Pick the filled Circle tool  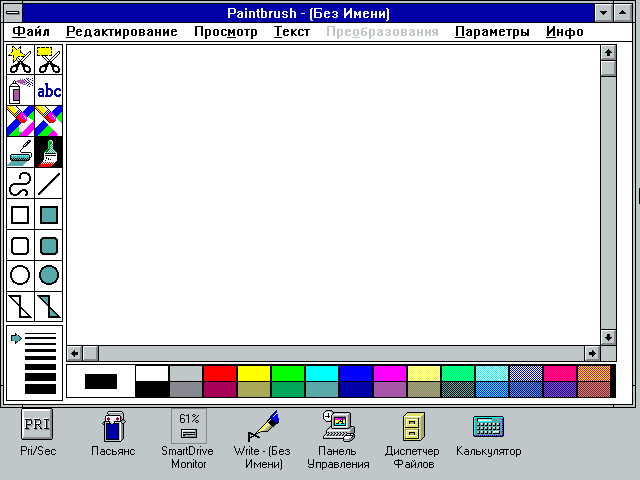coord(49,275)
